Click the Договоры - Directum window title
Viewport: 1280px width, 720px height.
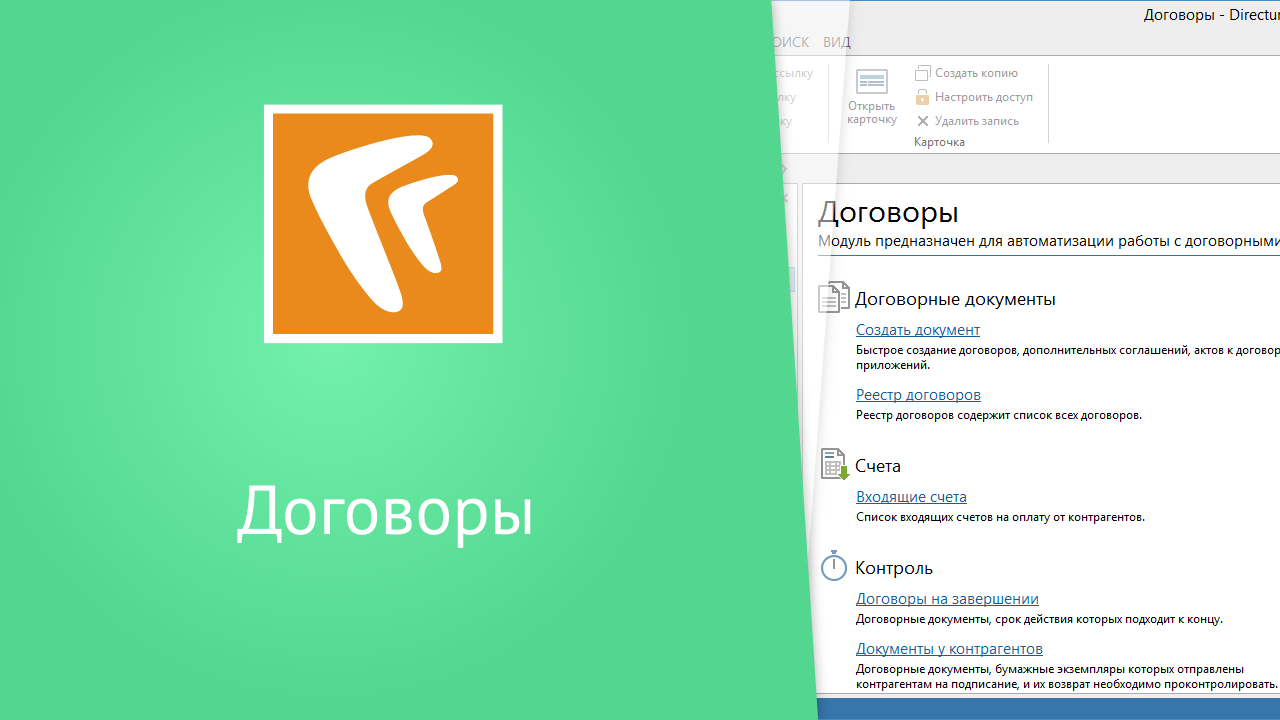pos(1212,15)
